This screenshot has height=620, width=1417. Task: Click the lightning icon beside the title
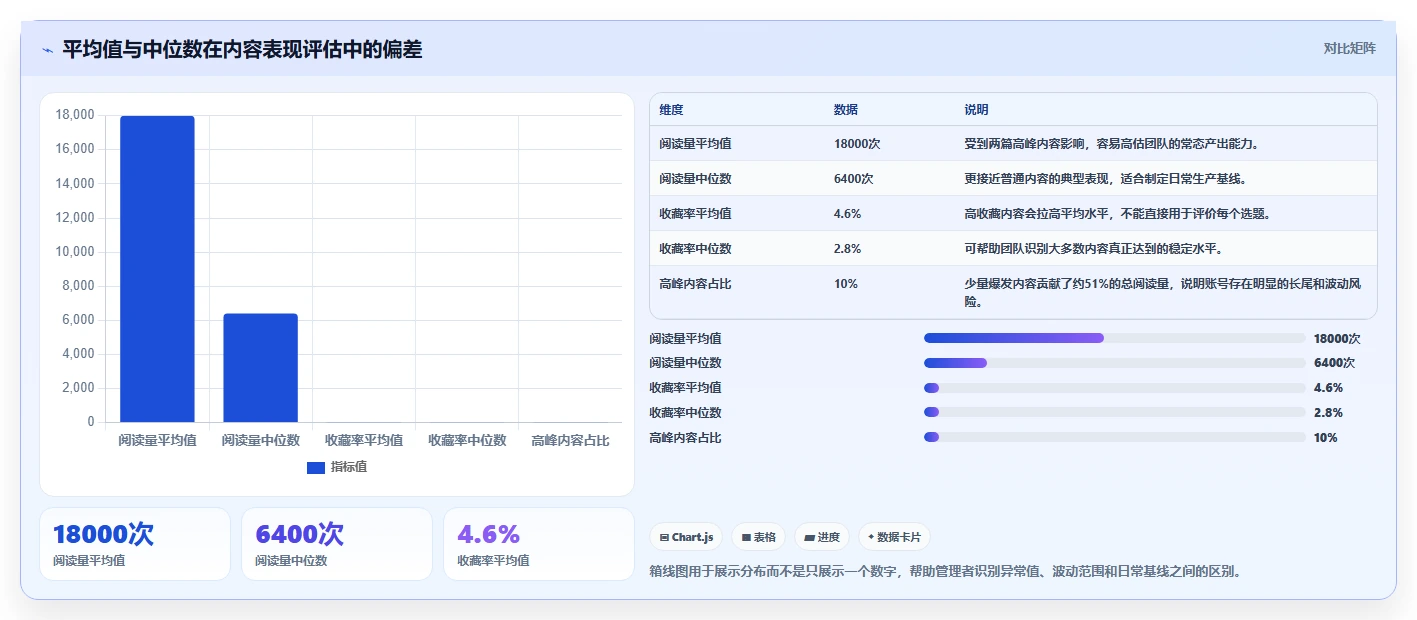(x=47, y=50)
